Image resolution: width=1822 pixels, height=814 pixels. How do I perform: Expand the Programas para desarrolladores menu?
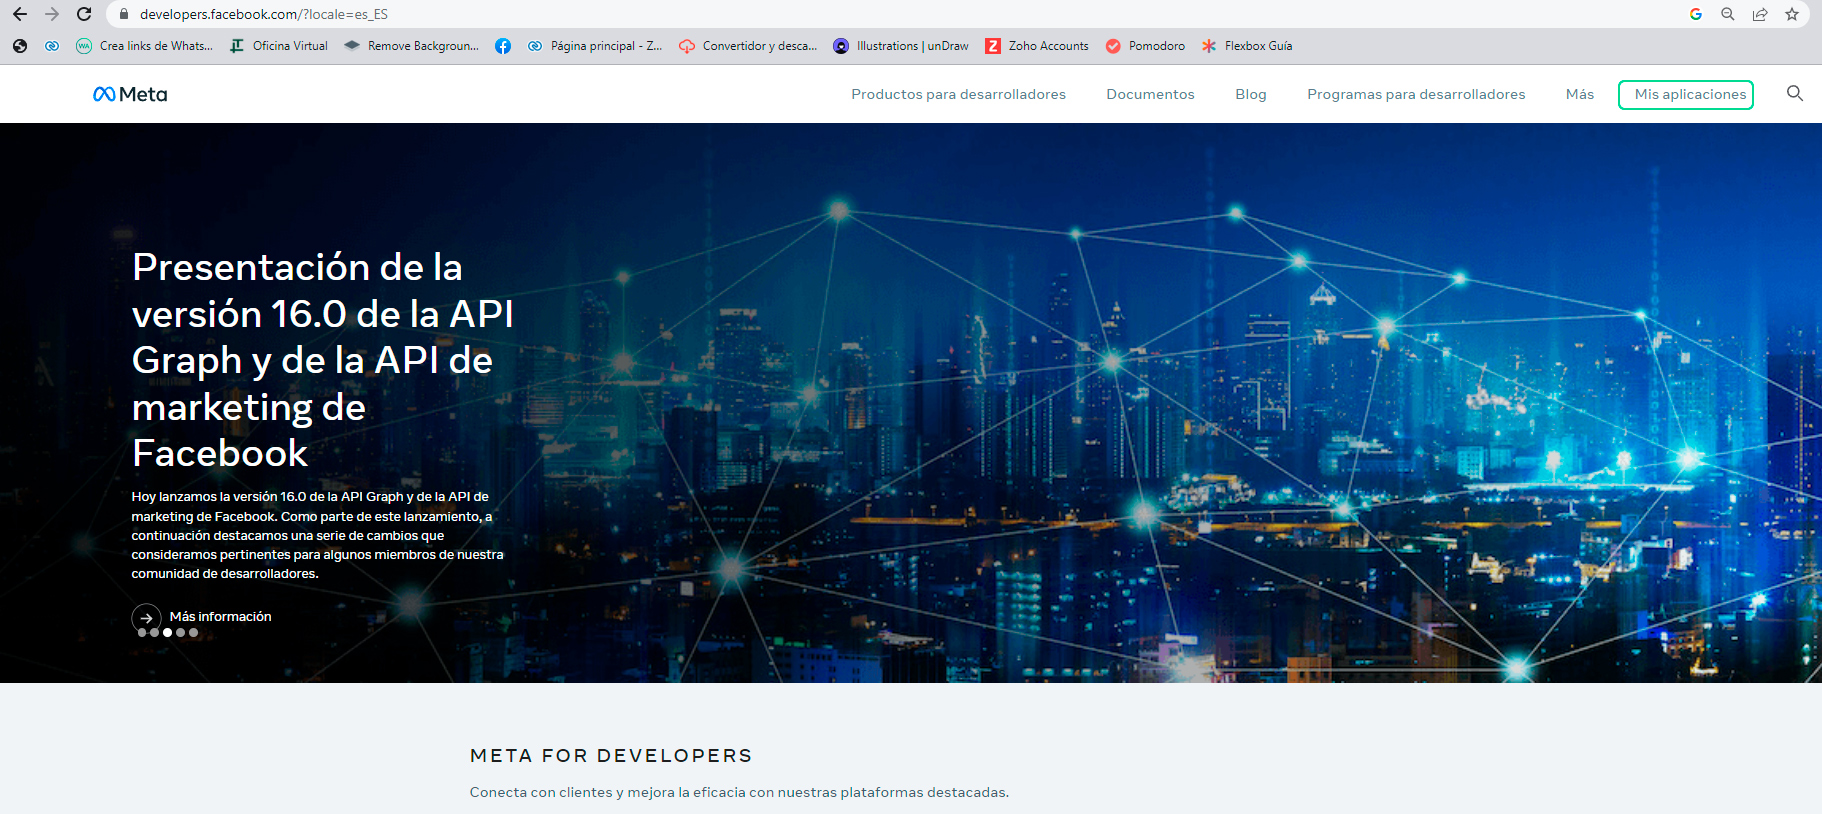1415,94
